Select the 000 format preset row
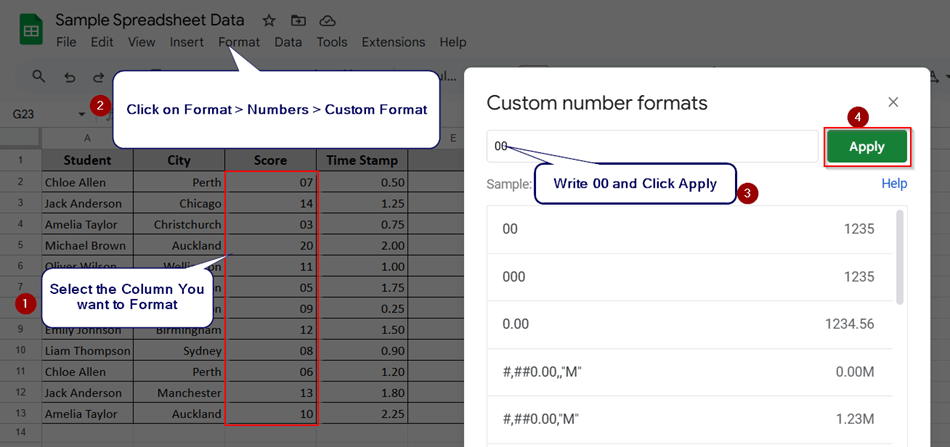Viewport: 950px width, 447px height. 689,277
